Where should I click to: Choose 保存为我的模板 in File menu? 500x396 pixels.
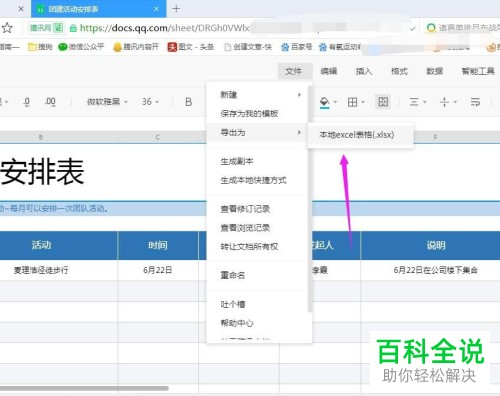click(x=257, y=114)
